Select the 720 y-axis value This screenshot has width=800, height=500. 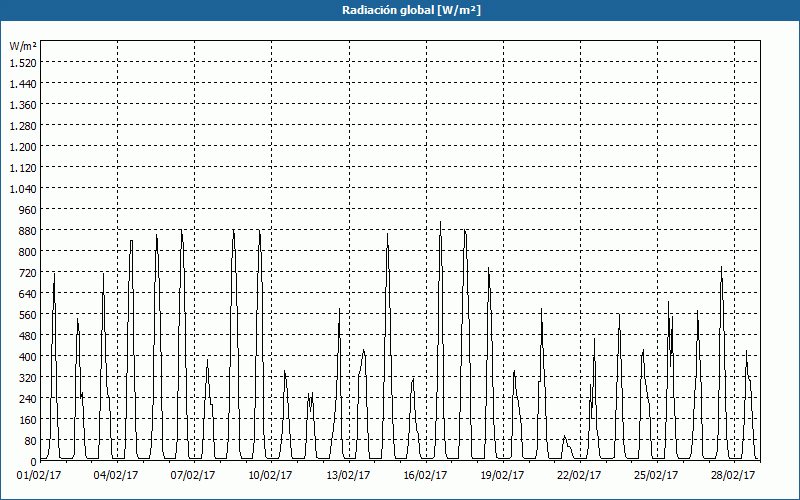28,273
